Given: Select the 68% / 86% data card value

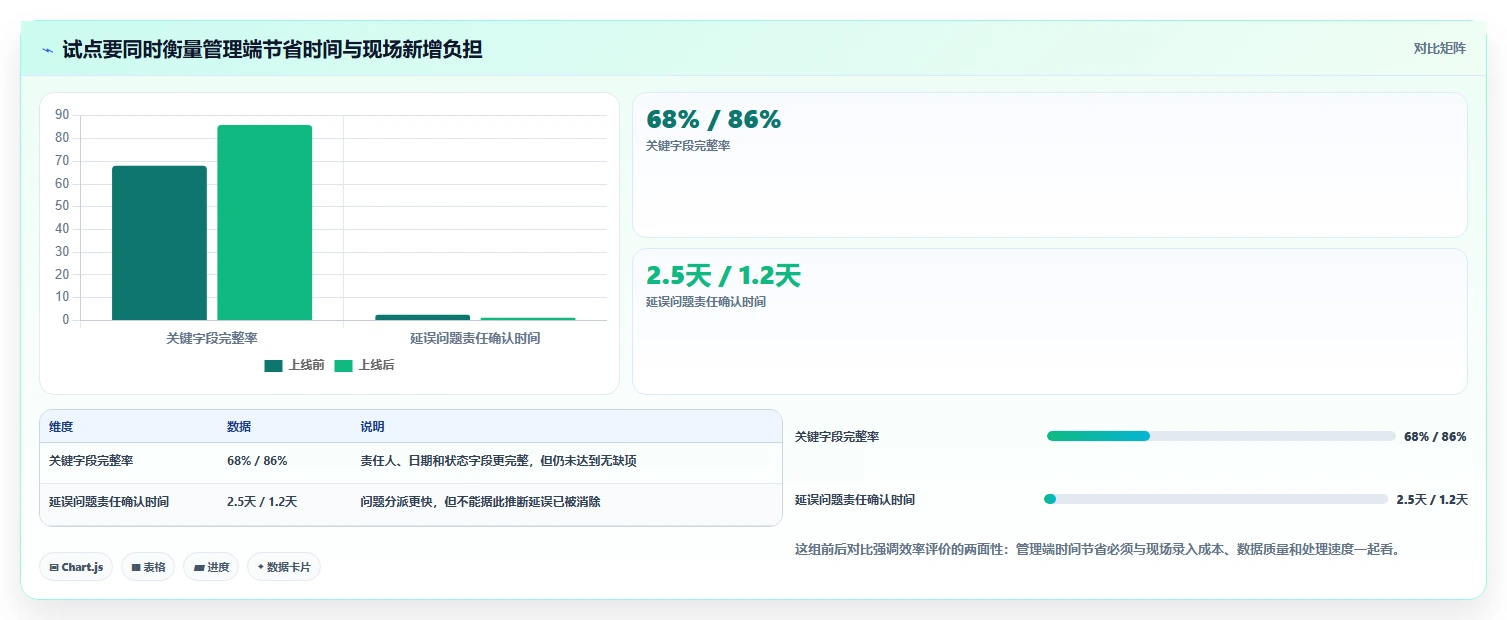Looking at the screenshot, I should tap(714, 120).
